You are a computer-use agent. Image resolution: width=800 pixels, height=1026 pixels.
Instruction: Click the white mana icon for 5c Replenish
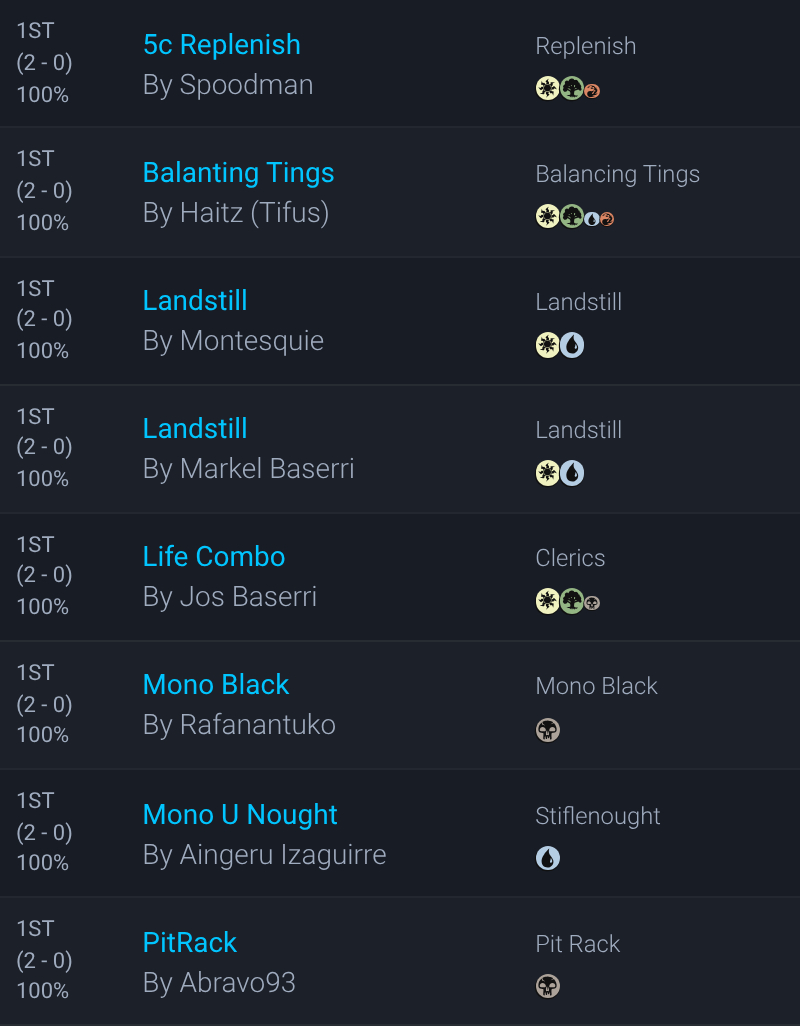coord(547,89)
